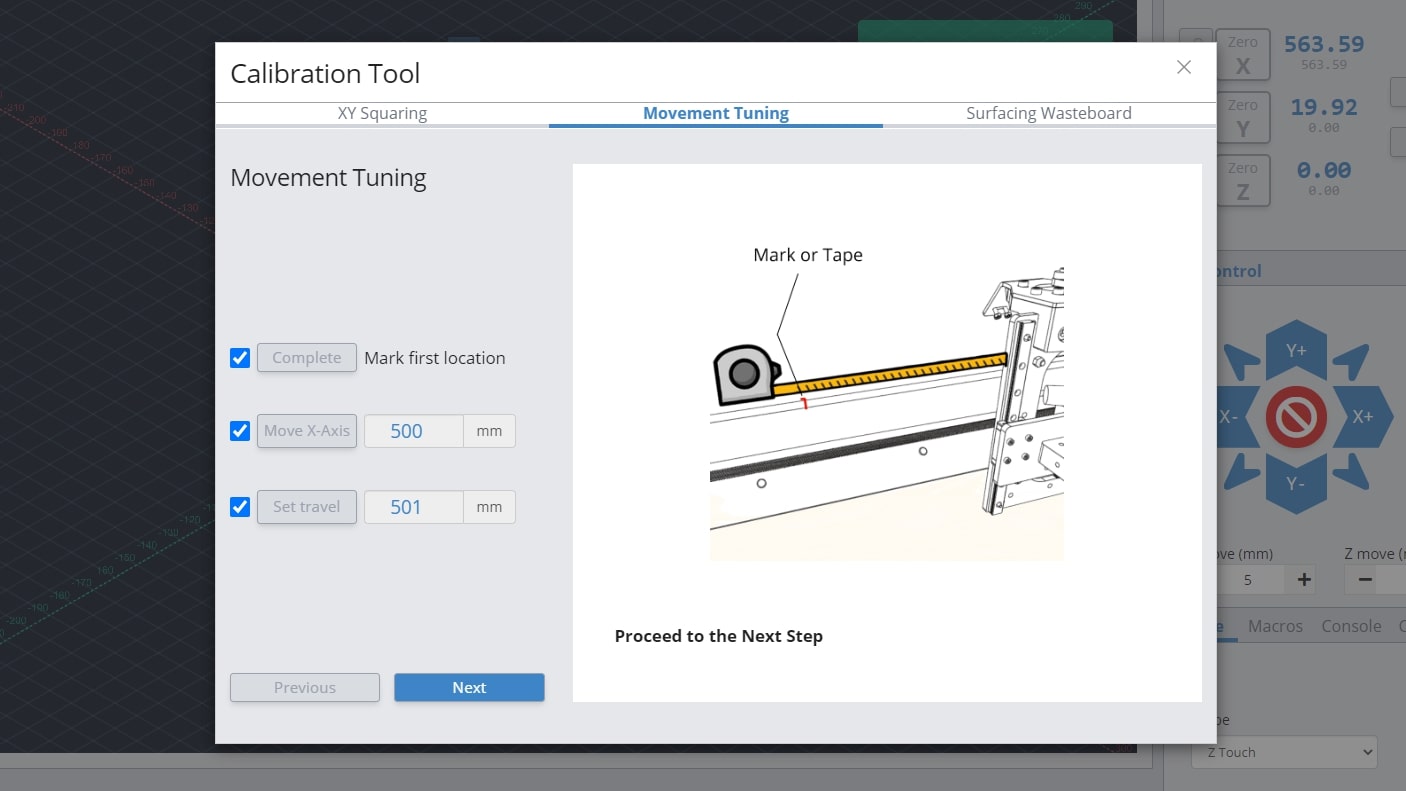Viewport: 1406px width, 791px height.
Task: Jog diagonally with the X+ Y+ arrow
Action: click(x=1350, y=362)
